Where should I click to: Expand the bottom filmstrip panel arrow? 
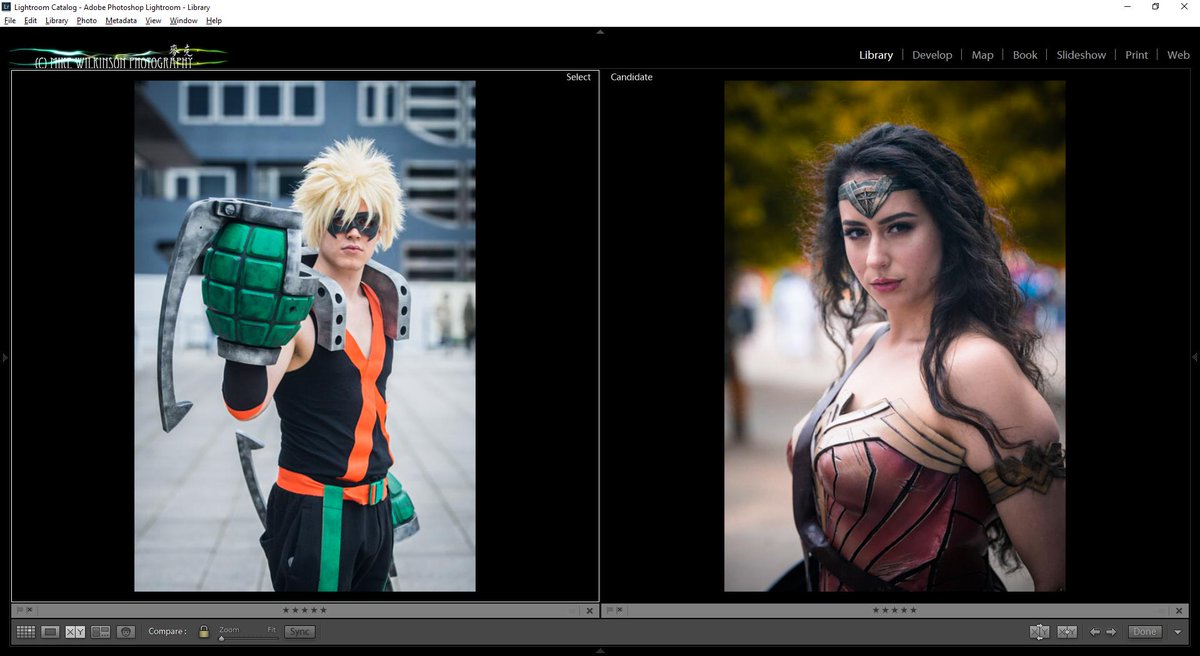tap(600, 651)
